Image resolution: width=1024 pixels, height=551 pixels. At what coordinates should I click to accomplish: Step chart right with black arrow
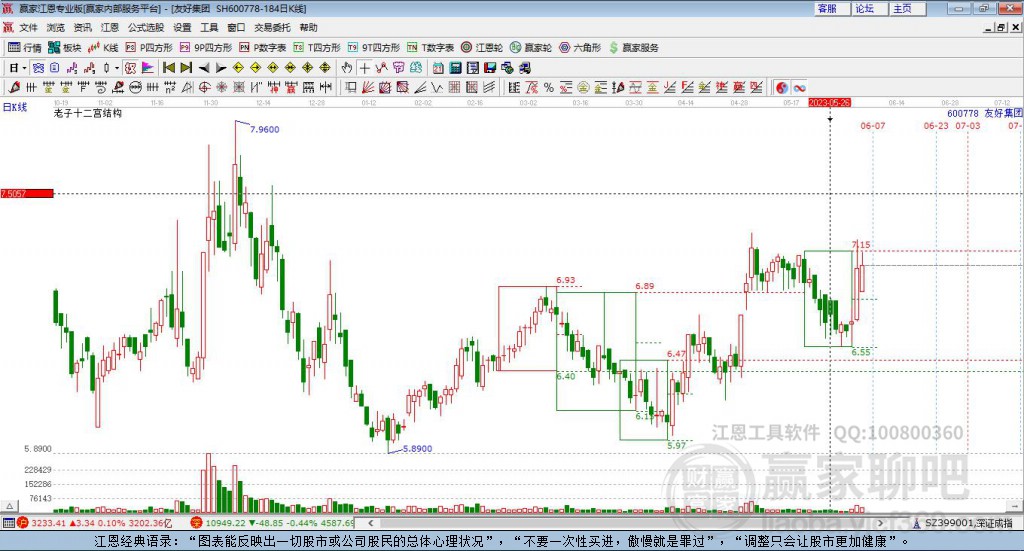pyautogui.click(x=221, y=68)
